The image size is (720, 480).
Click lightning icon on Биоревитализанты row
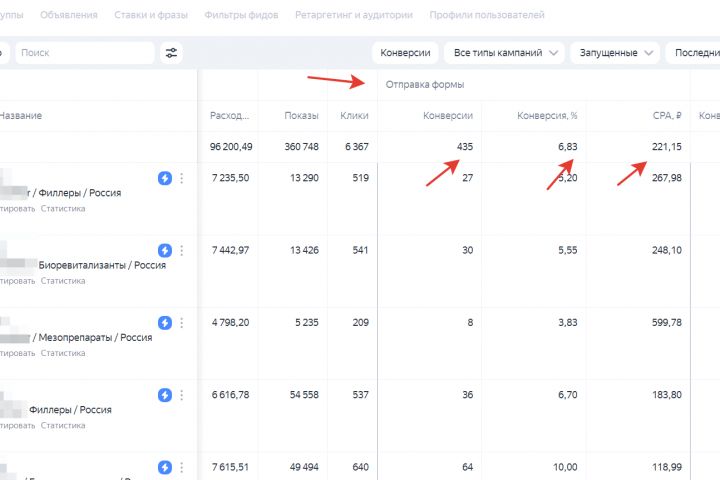(165, 250)
